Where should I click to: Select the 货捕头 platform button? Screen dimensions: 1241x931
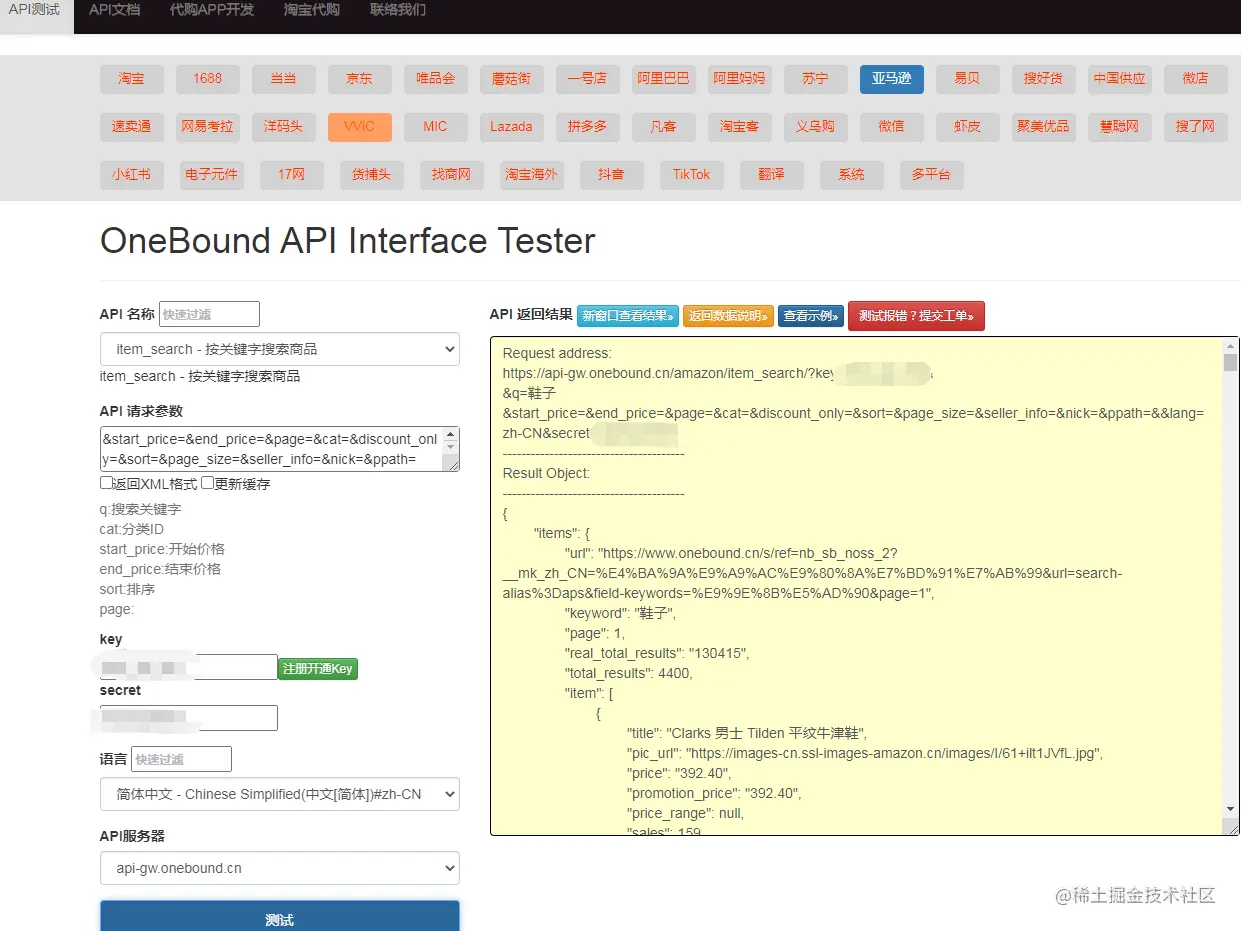[x=372, y=175]
